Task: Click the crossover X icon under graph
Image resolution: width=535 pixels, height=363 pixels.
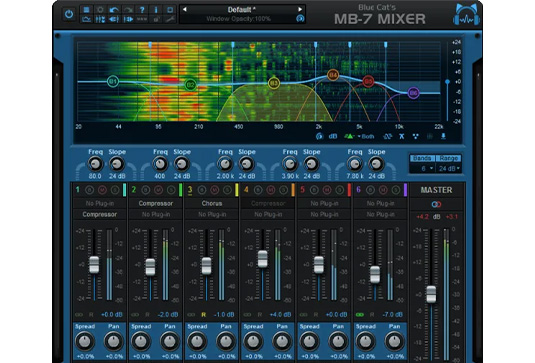Action: (x=402, y=136)
